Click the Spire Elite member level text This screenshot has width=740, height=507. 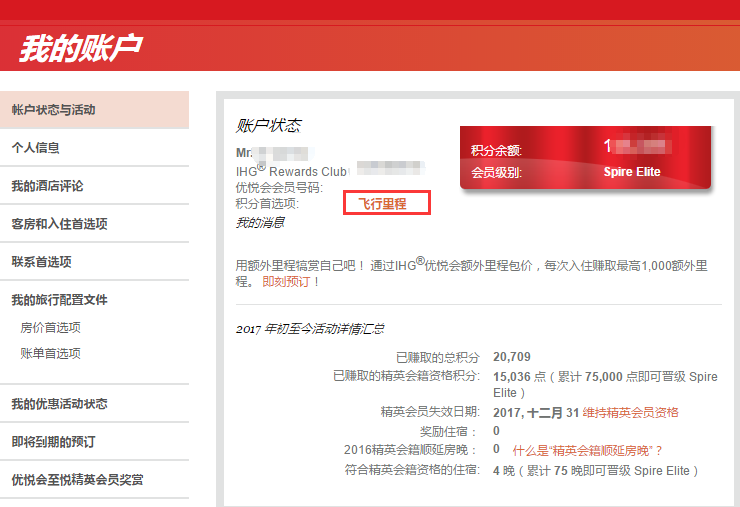[632, 172]
